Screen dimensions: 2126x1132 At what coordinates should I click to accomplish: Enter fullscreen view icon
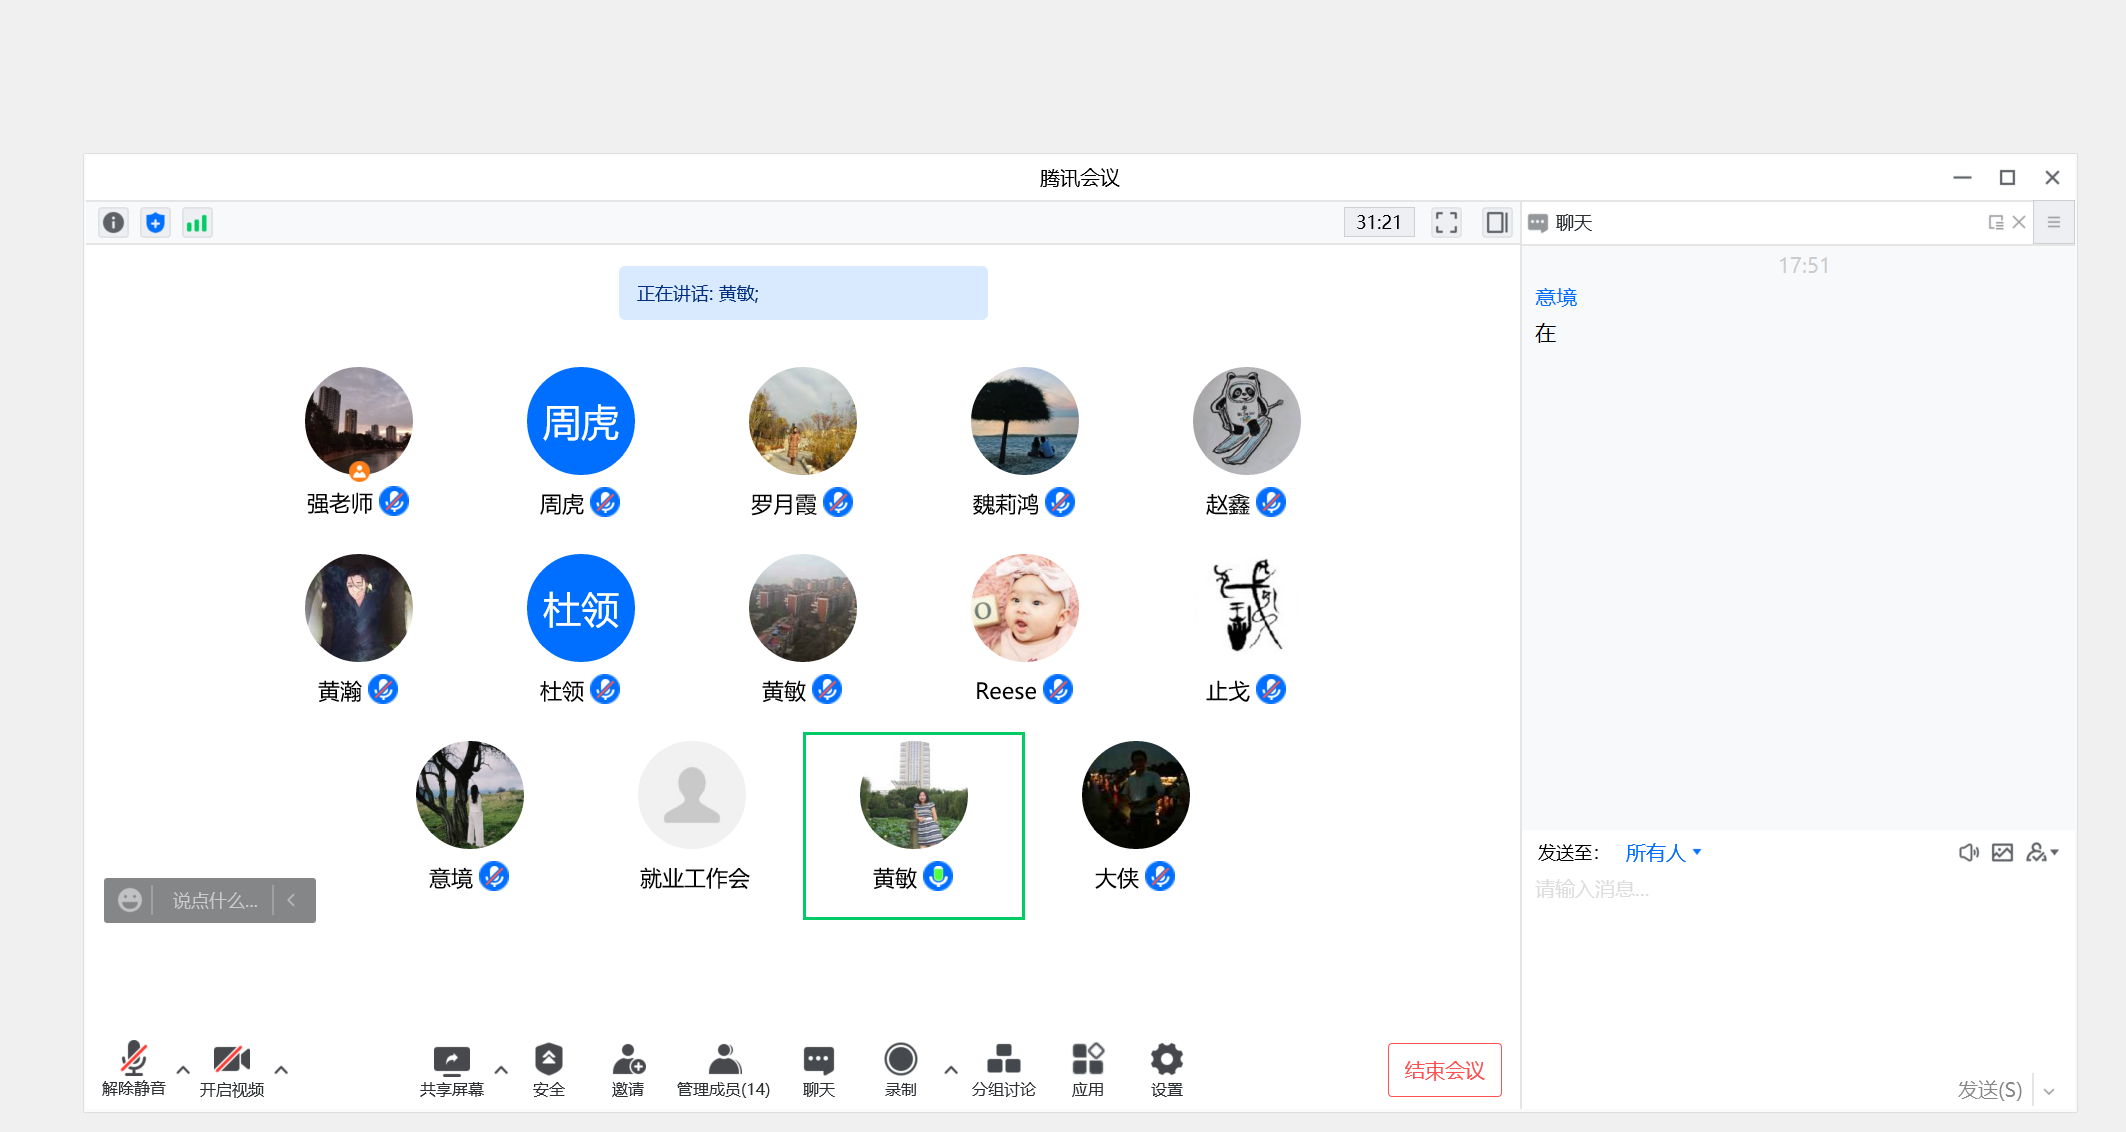tap(1446, 223)
